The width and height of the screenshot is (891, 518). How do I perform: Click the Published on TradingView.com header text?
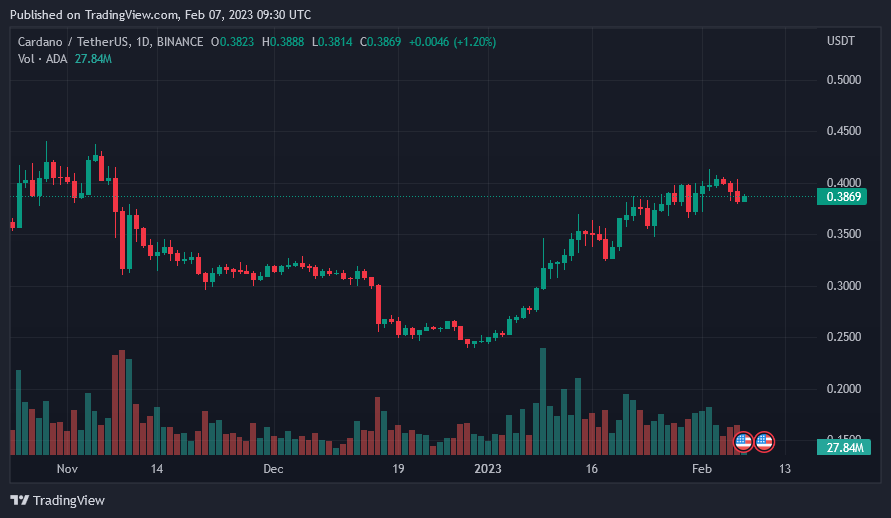(160, 15)
